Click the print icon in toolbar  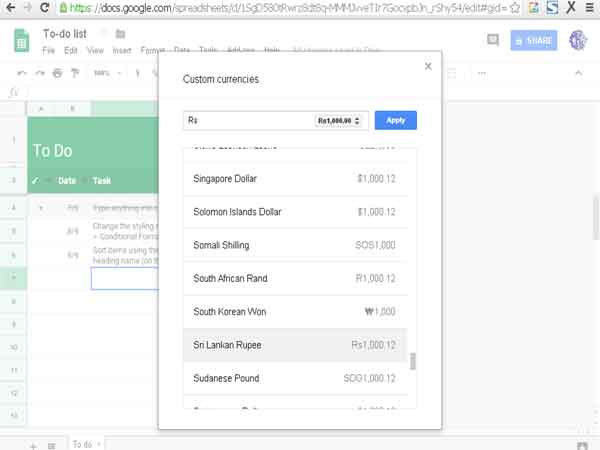57,73
